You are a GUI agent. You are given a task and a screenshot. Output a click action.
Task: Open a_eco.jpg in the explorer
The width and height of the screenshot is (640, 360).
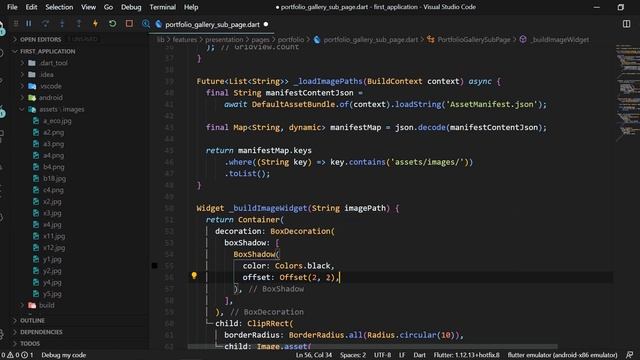point(57,121)
